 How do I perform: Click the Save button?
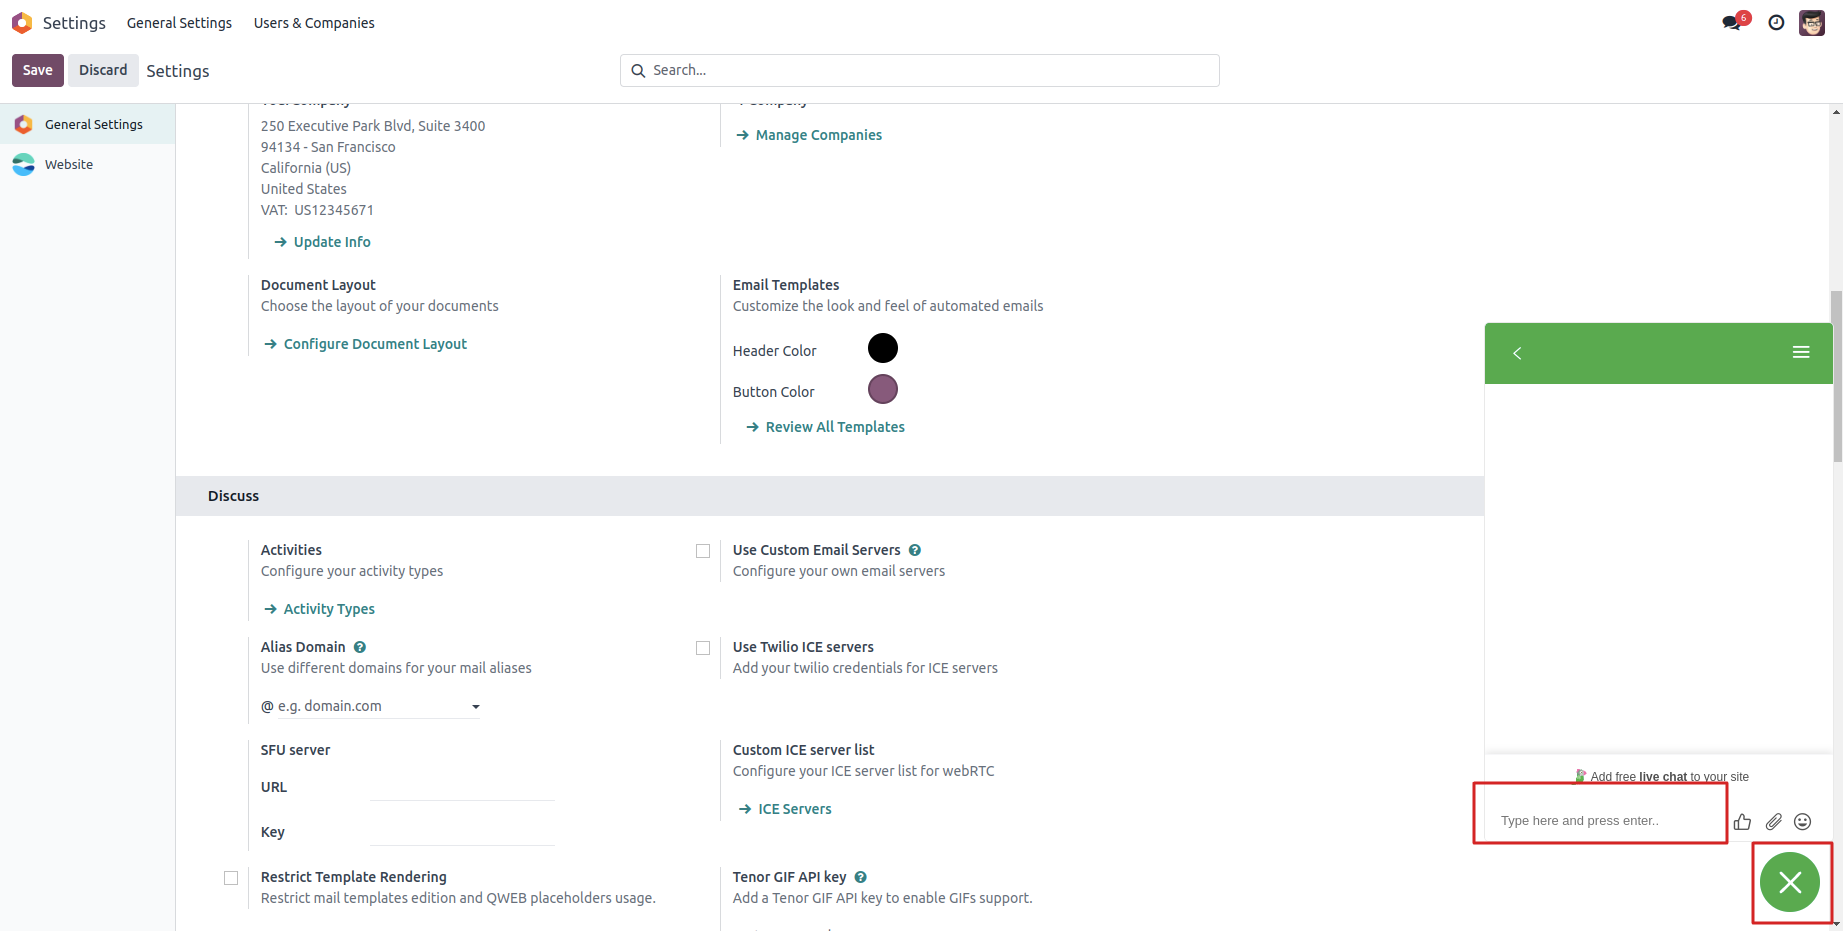pyautogui.click(x=38, y=70)
